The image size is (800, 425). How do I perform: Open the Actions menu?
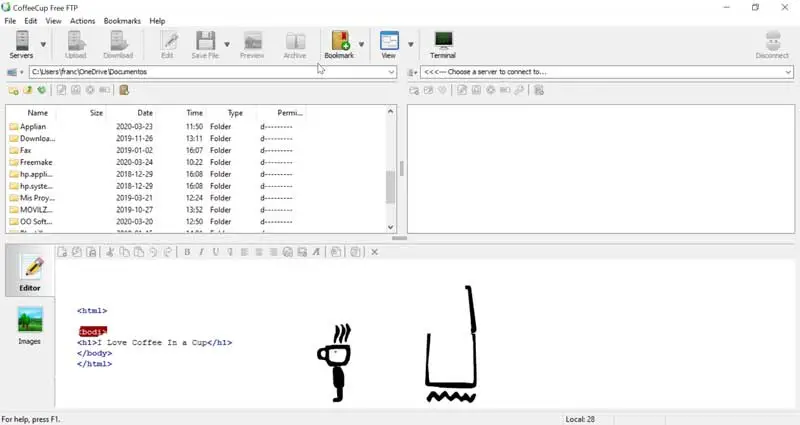[82, 21]
